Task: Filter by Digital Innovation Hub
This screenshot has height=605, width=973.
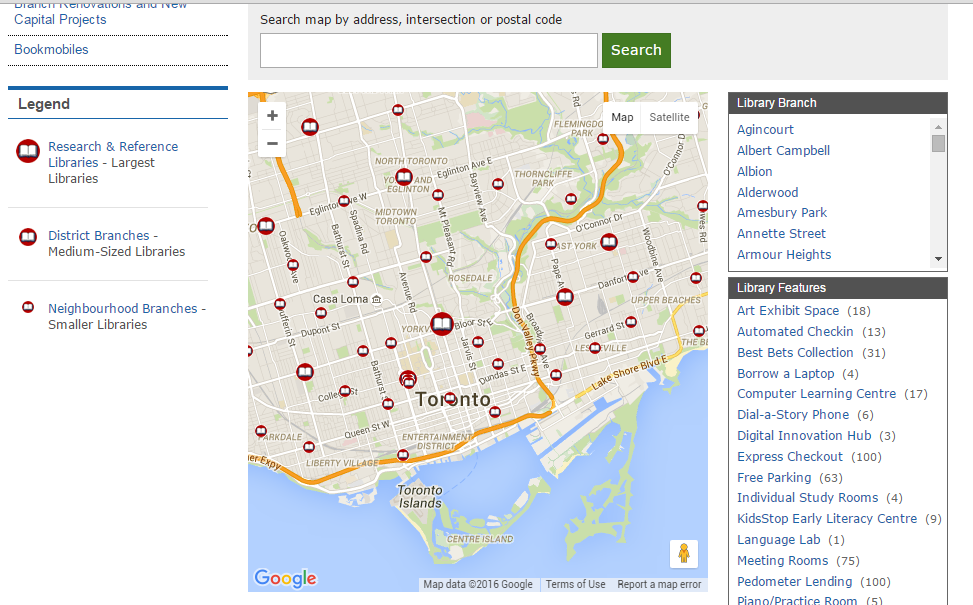Action: pyautogui.click(x=804, y=436)
